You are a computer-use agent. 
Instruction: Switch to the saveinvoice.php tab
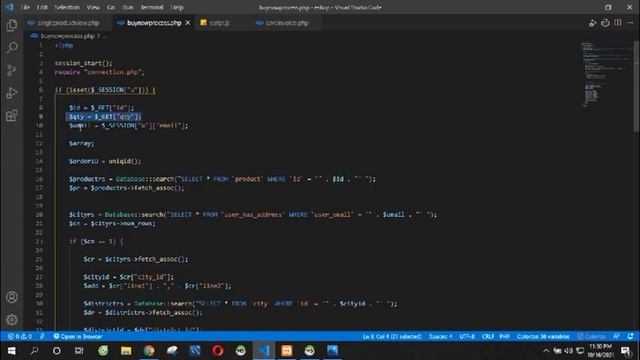coord(287,23)
